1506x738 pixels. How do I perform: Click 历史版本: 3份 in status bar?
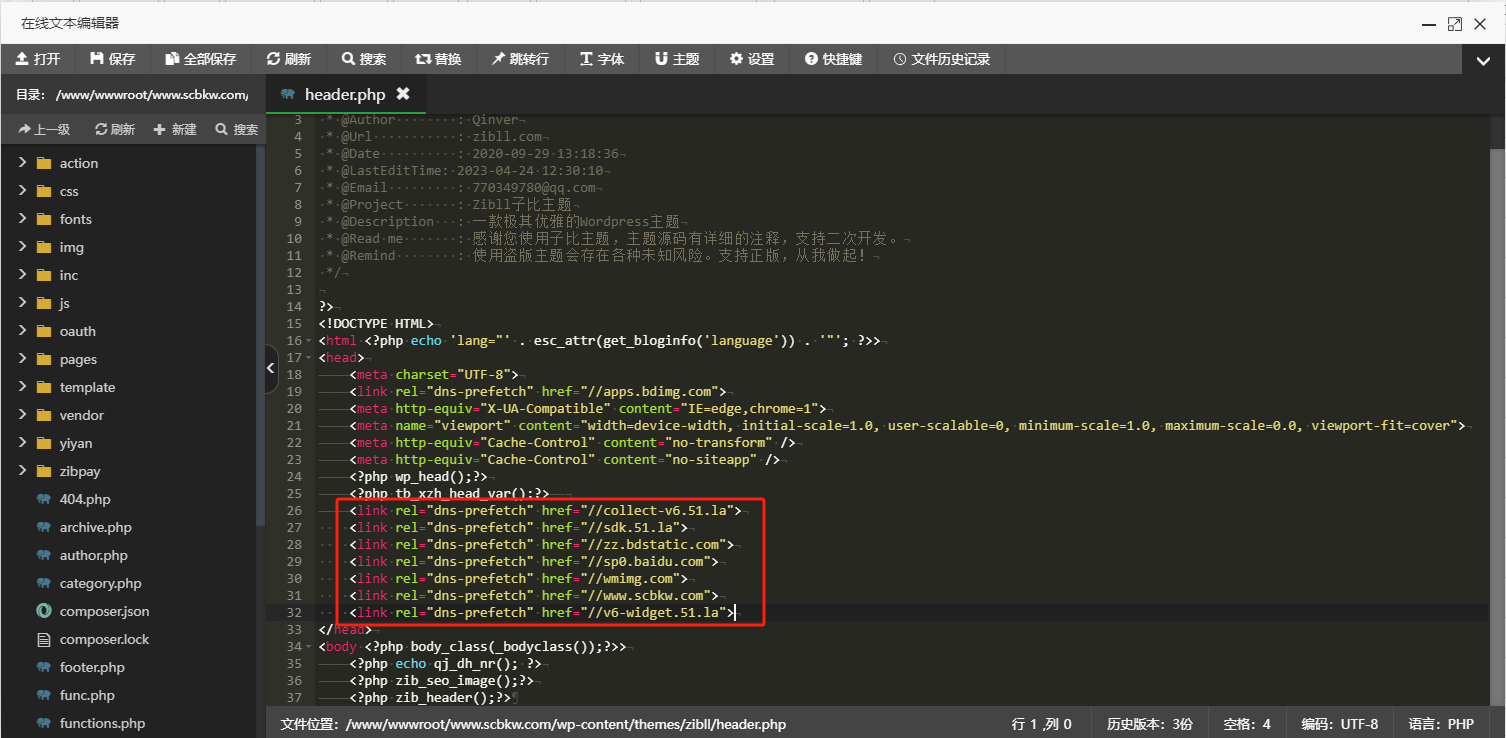point(1149,724)
